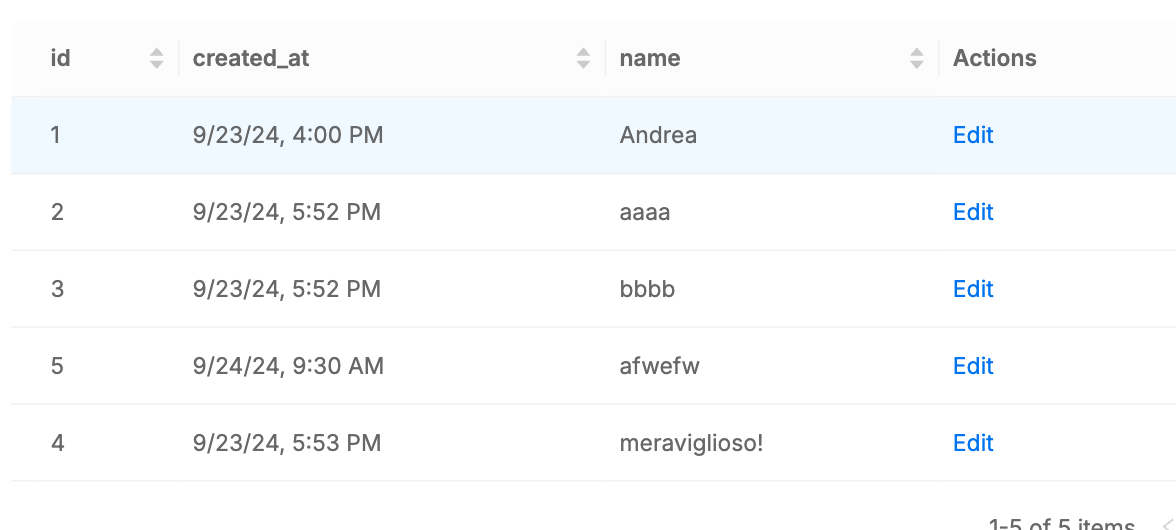Click the sort arrows icon in id column
The height and width of the screenshot is (530, 1176).
tap(156, 59)
